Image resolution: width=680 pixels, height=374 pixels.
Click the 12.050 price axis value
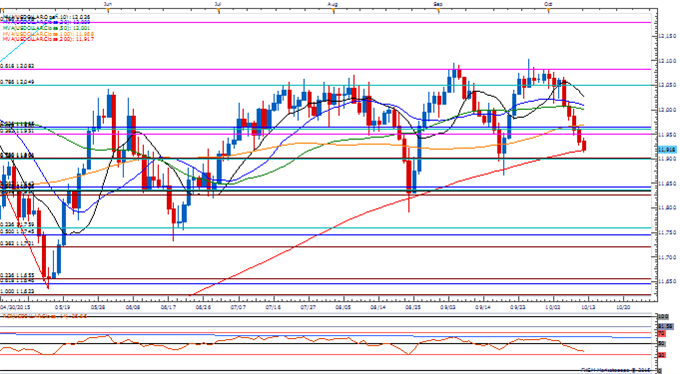[668, 85]
